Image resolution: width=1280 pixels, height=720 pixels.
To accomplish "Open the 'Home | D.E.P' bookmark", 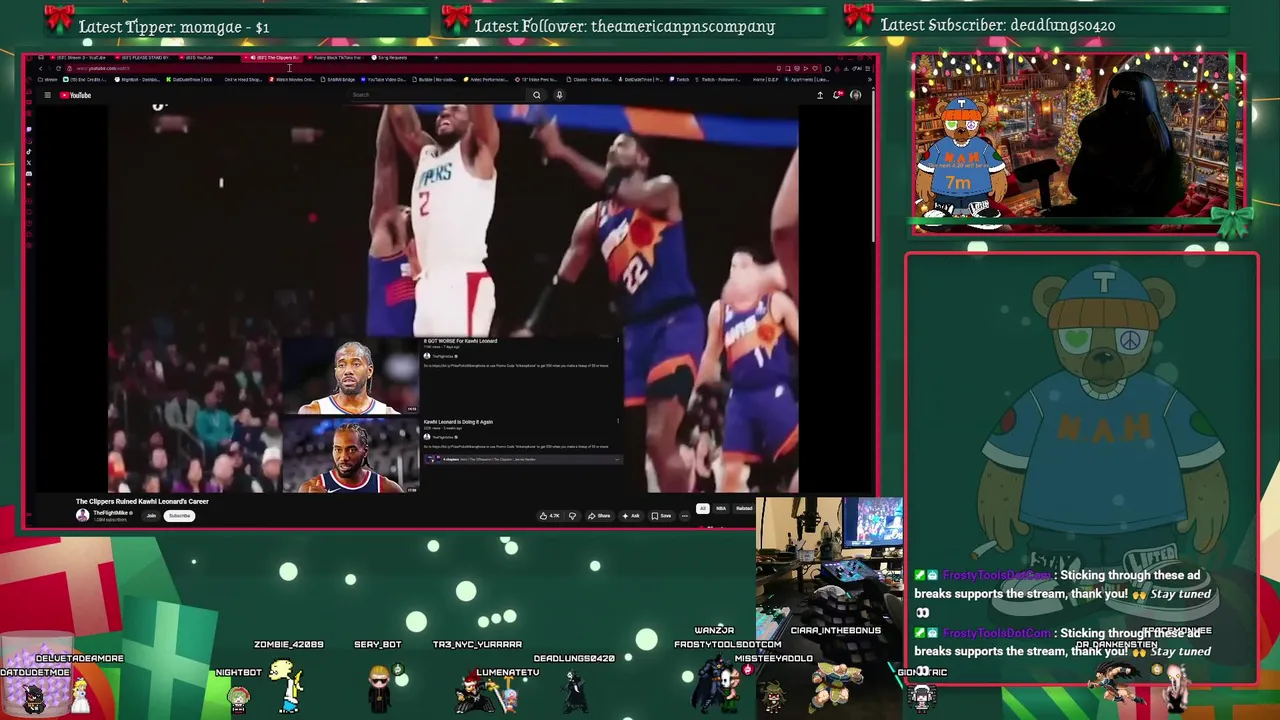I will (766, 80).
